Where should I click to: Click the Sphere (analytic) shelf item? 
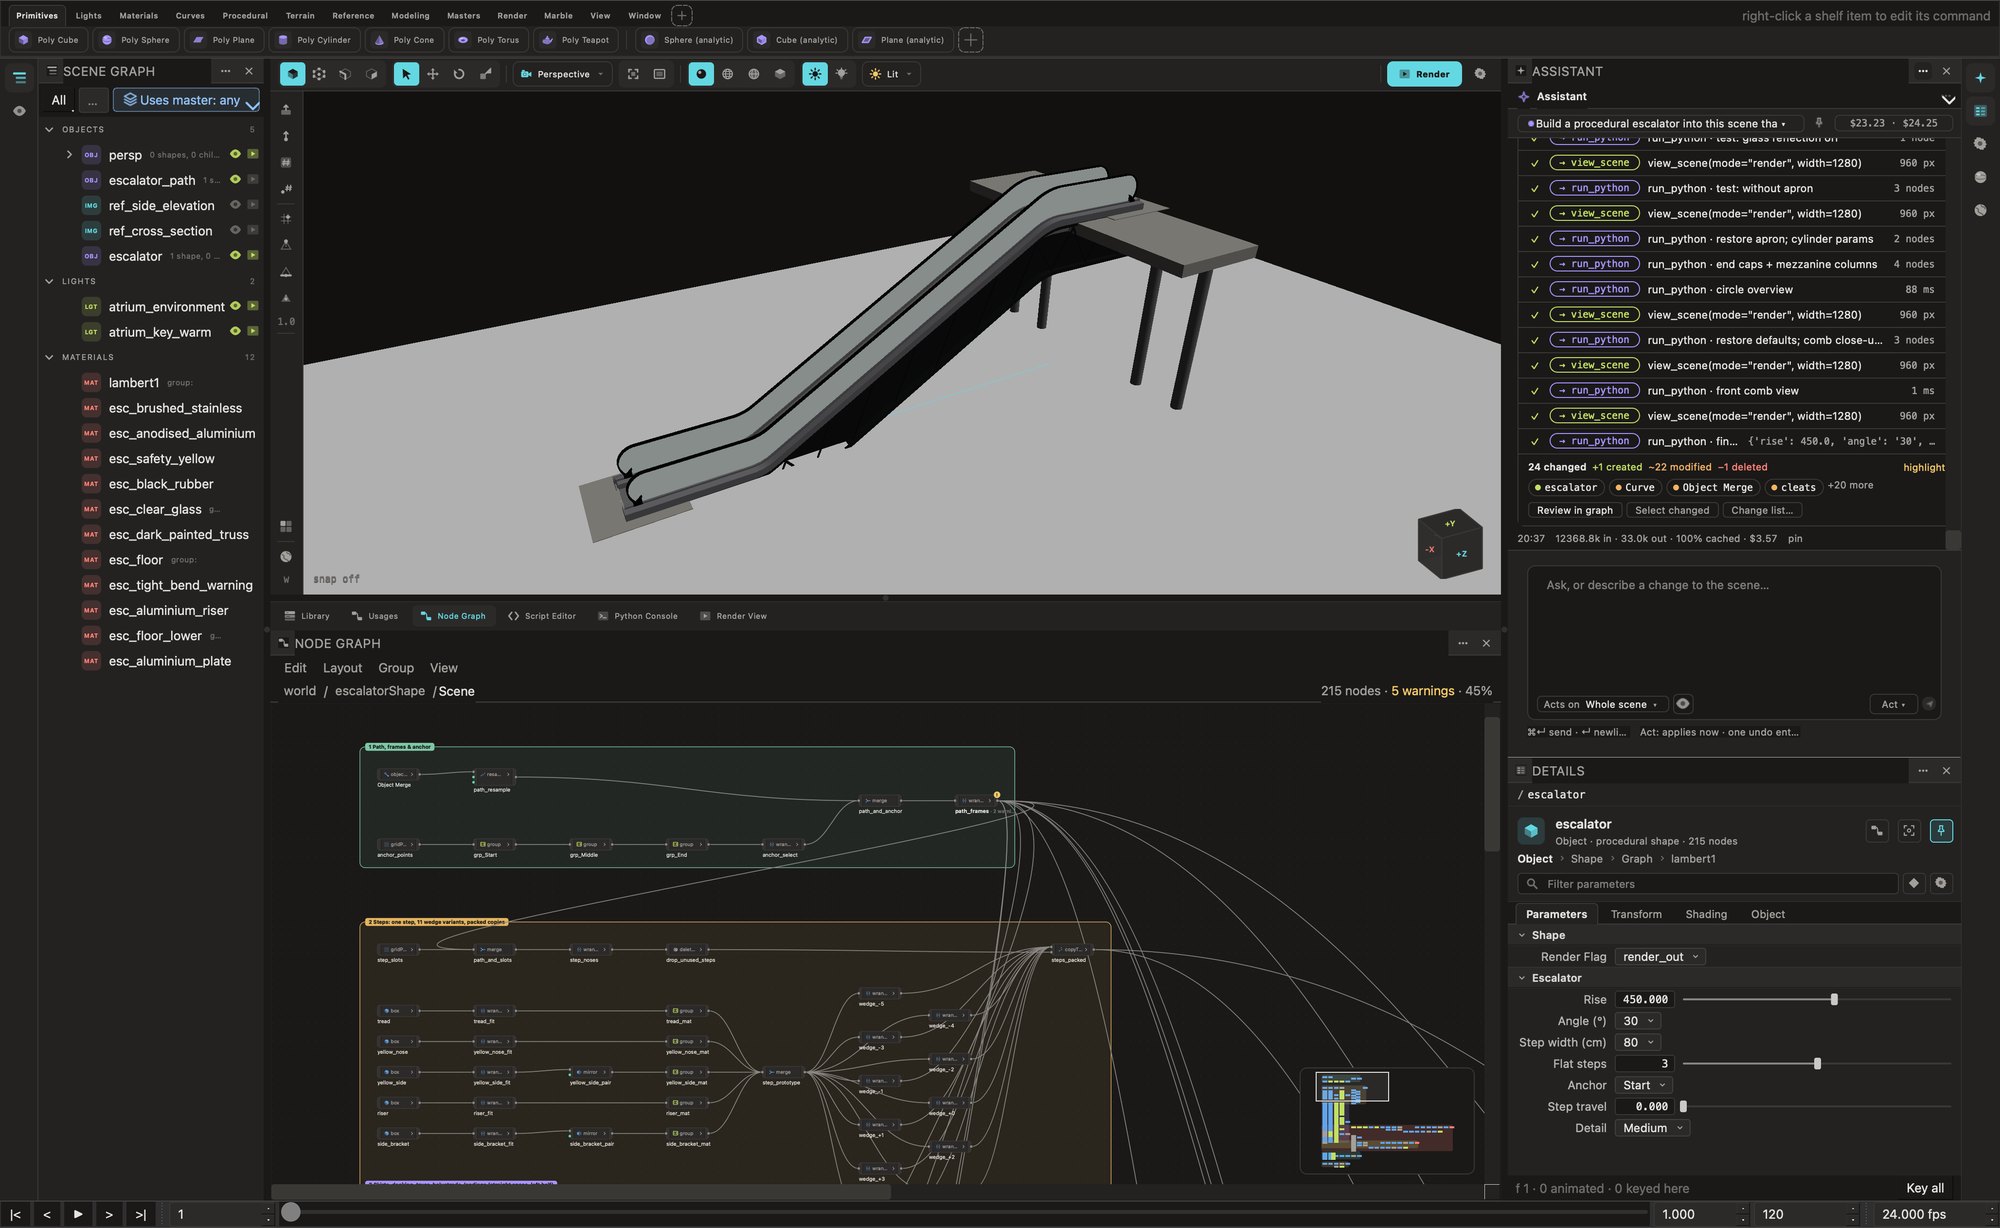[x=688, y=40]
